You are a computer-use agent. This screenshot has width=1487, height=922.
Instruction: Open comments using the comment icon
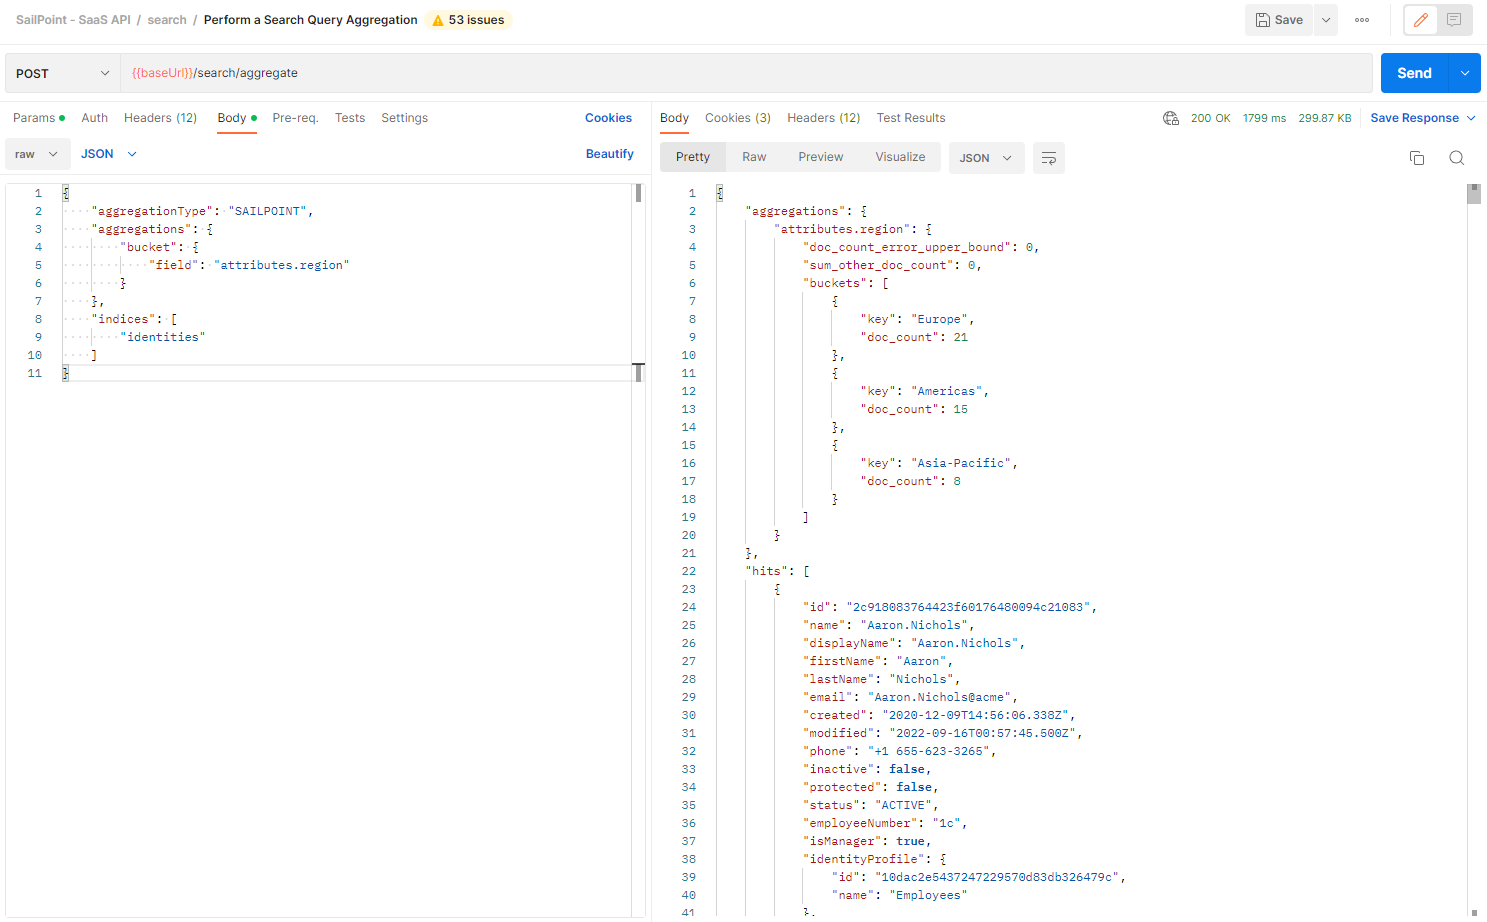click(x=1453, y=19)
